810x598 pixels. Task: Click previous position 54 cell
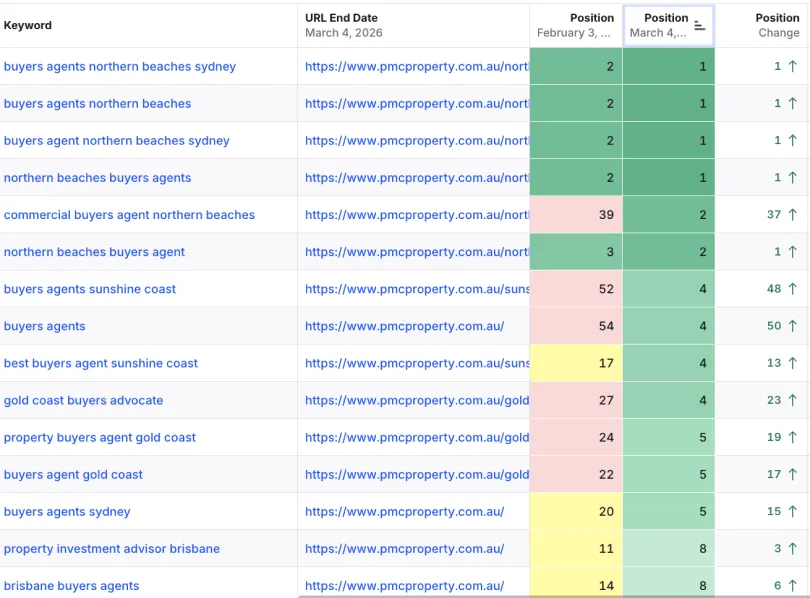576,326
